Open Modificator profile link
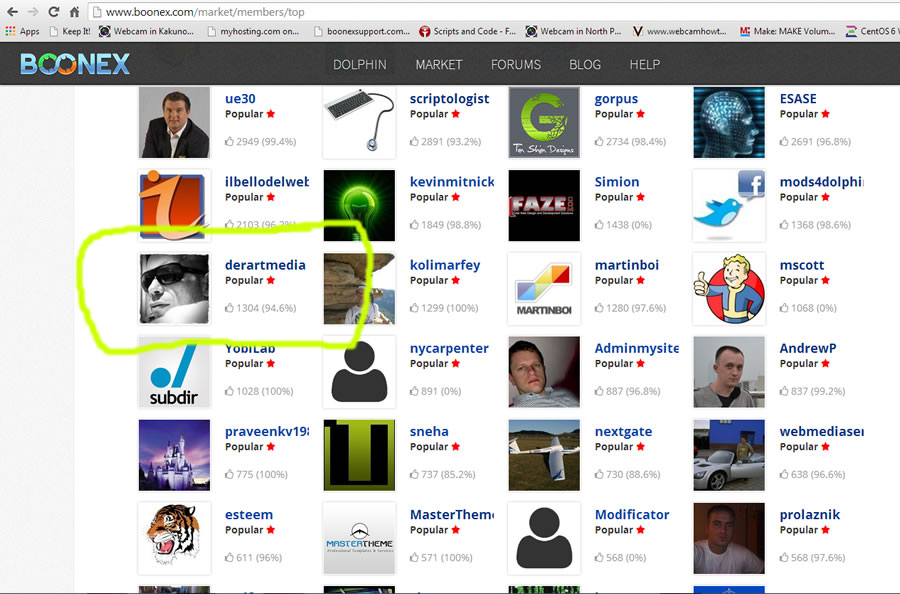 (632, 515)
